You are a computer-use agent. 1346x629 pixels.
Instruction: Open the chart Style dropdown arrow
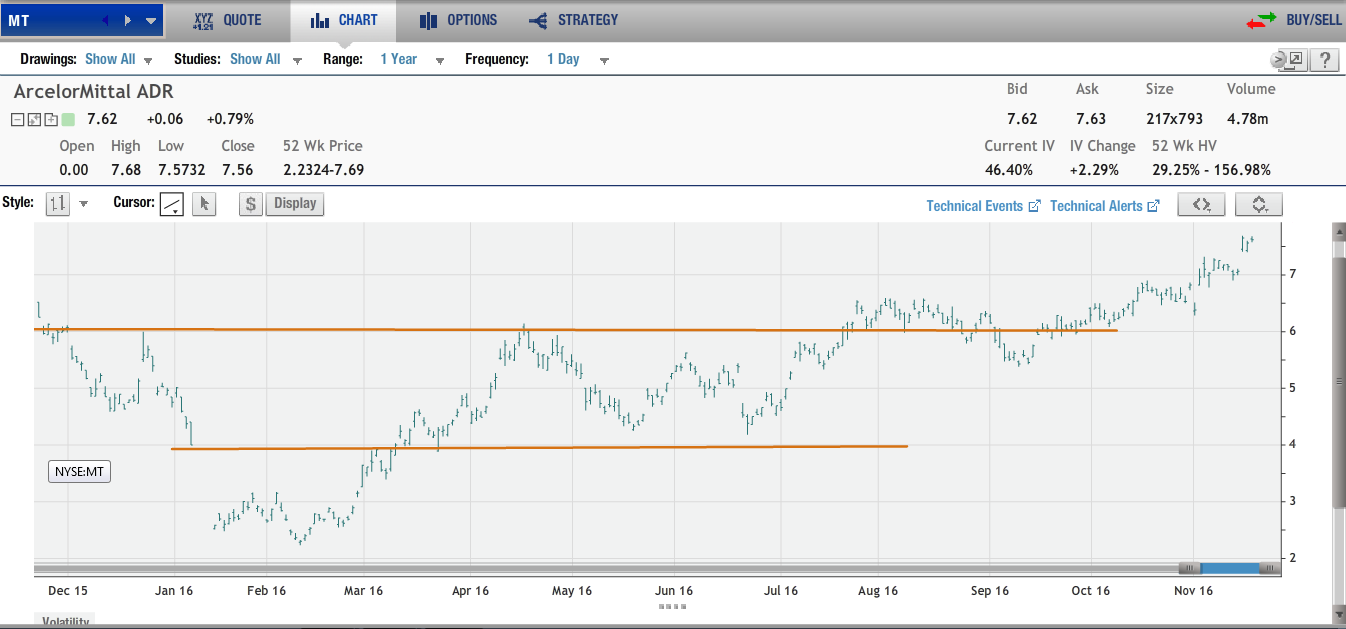(x=84, y=204)
